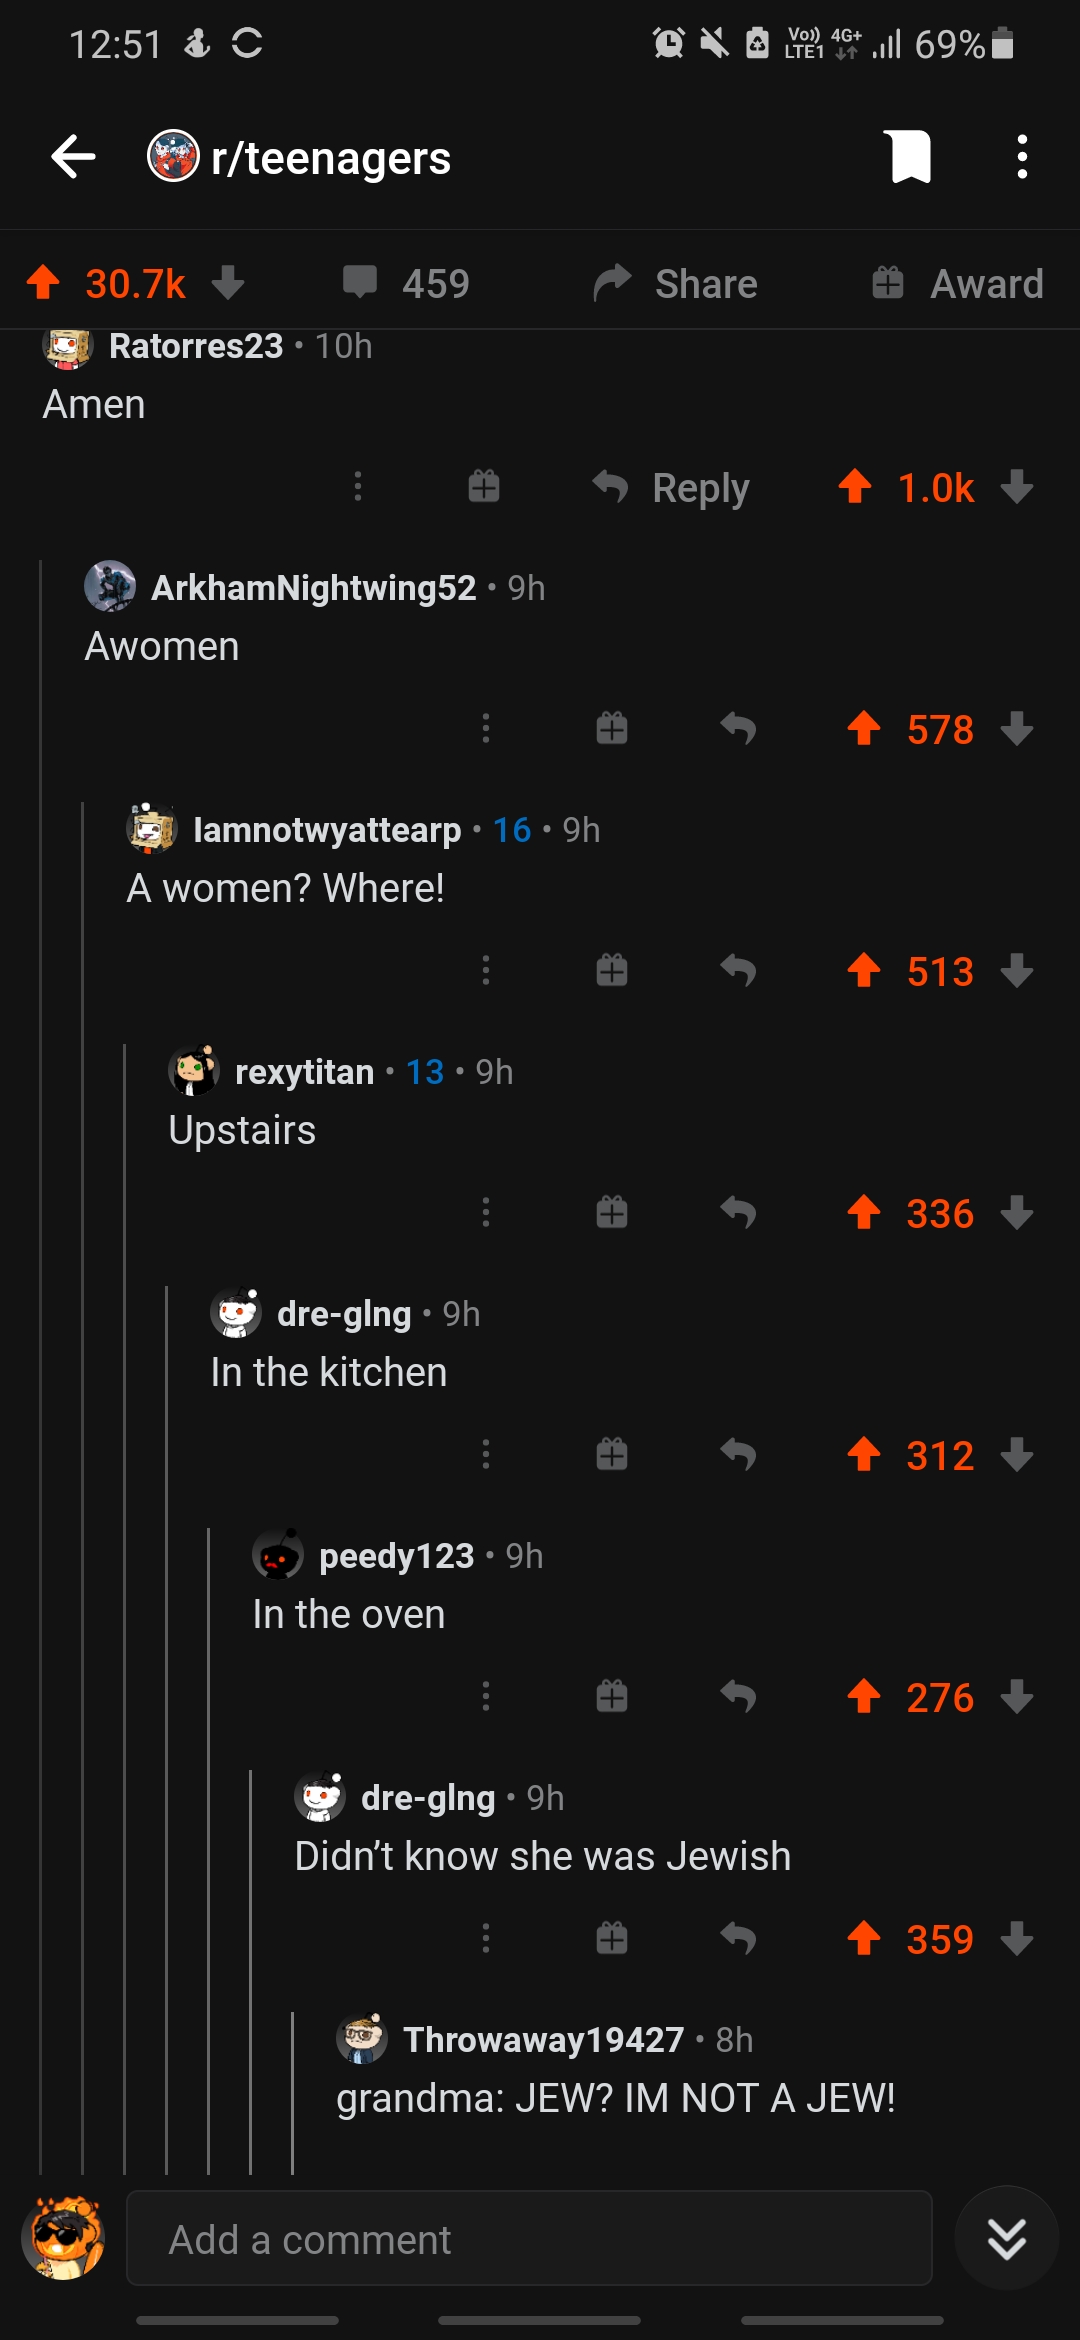Screen dimensions: 1080x2340
Task: Reply to Ratorres23's Amen comment
Action: [x=671, y=488]
